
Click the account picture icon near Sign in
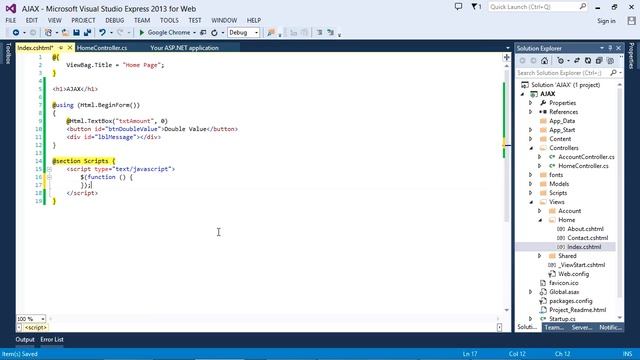(x=631, y=21)
